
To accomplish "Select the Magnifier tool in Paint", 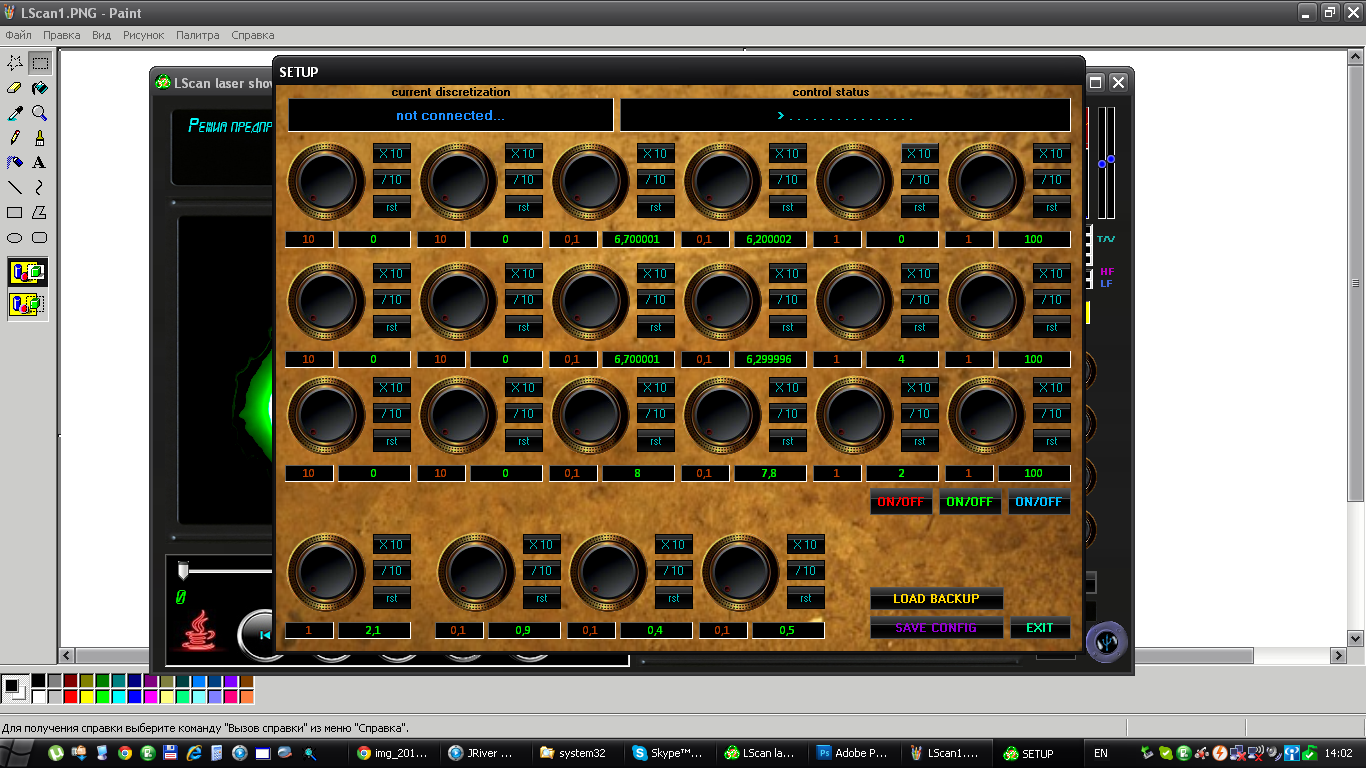I will (x=40, y=113).
